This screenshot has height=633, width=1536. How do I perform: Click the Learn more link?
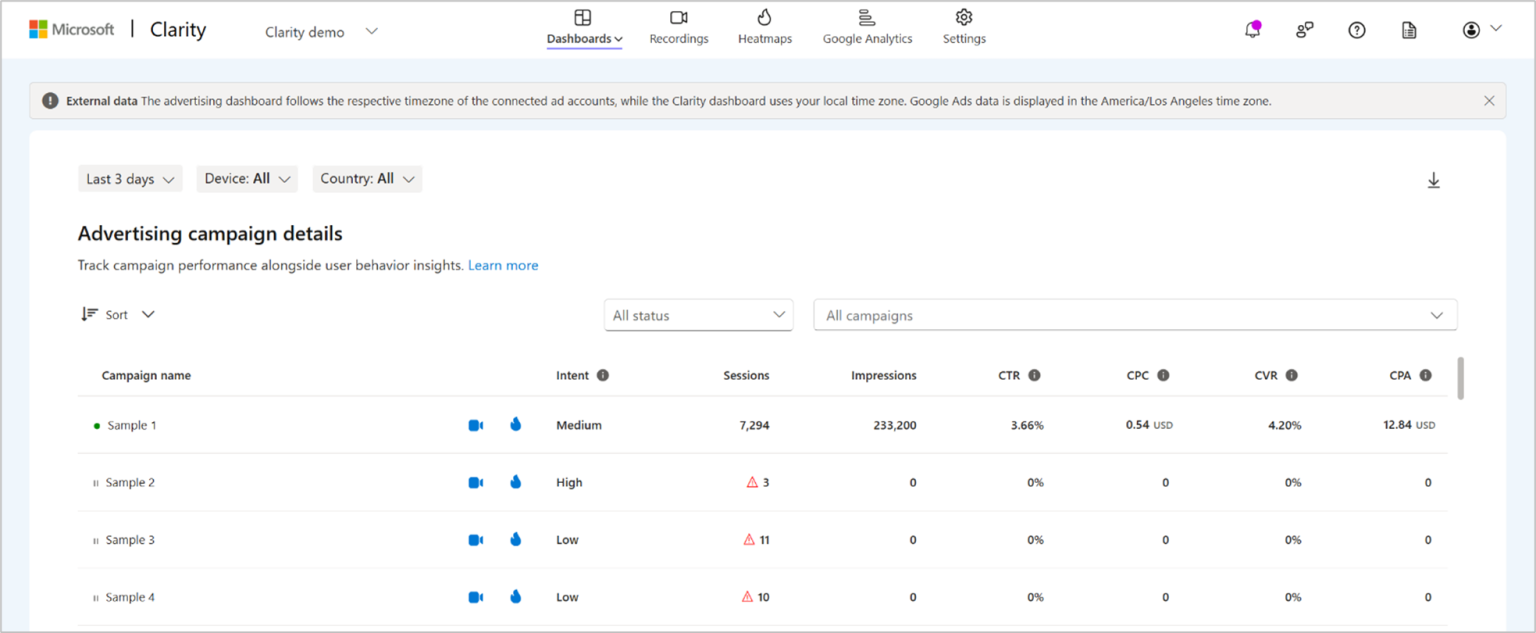[503, 265]
